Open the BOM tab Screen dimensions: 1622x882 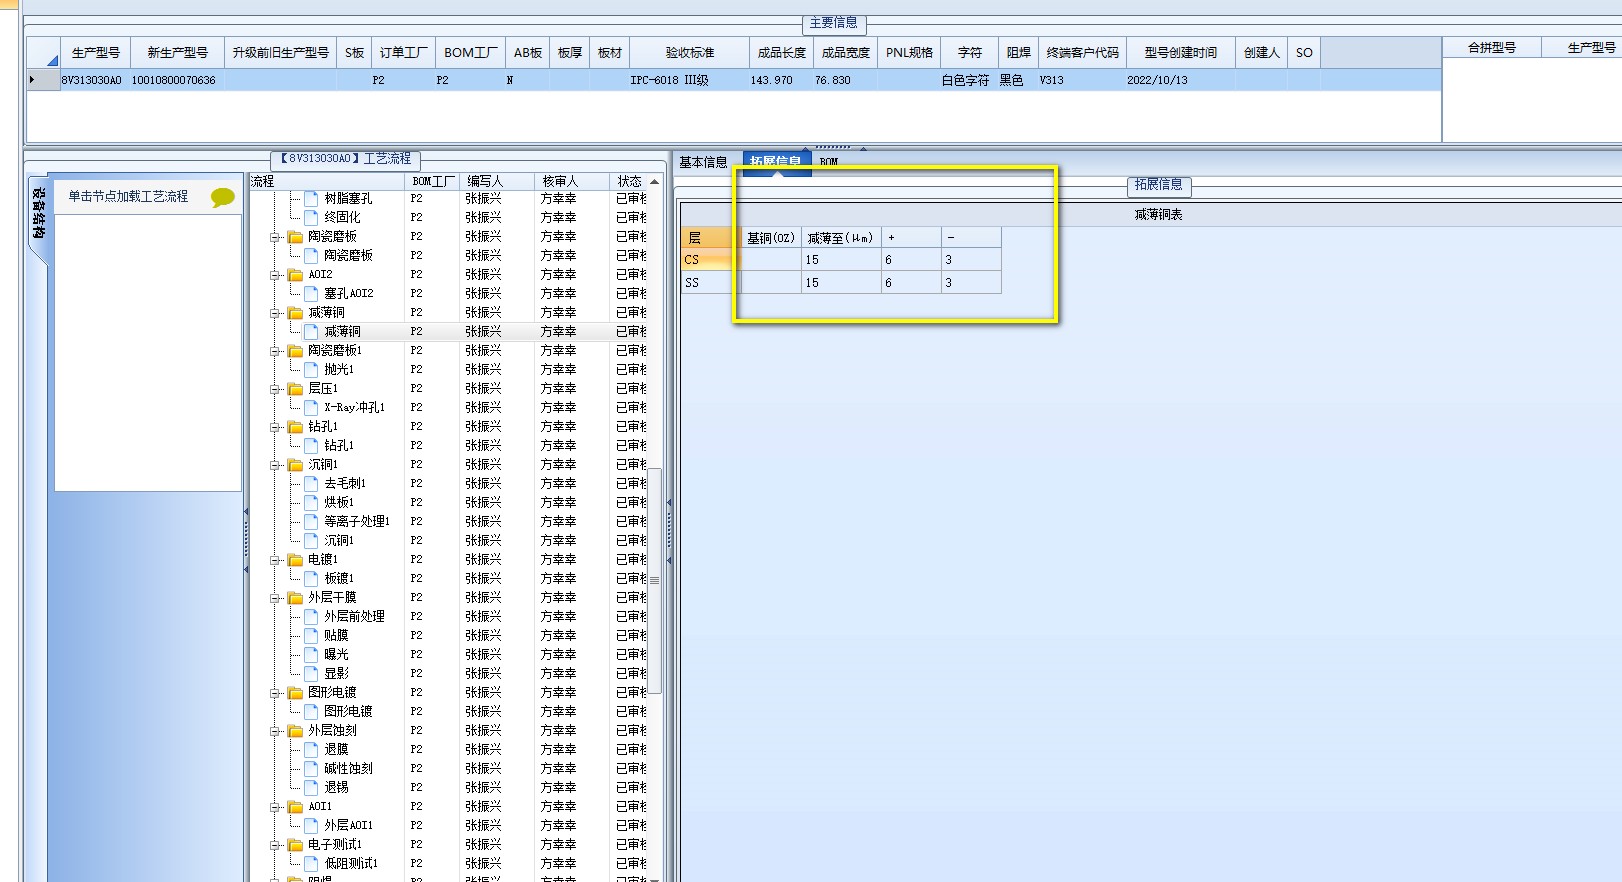tap(829, 162)
